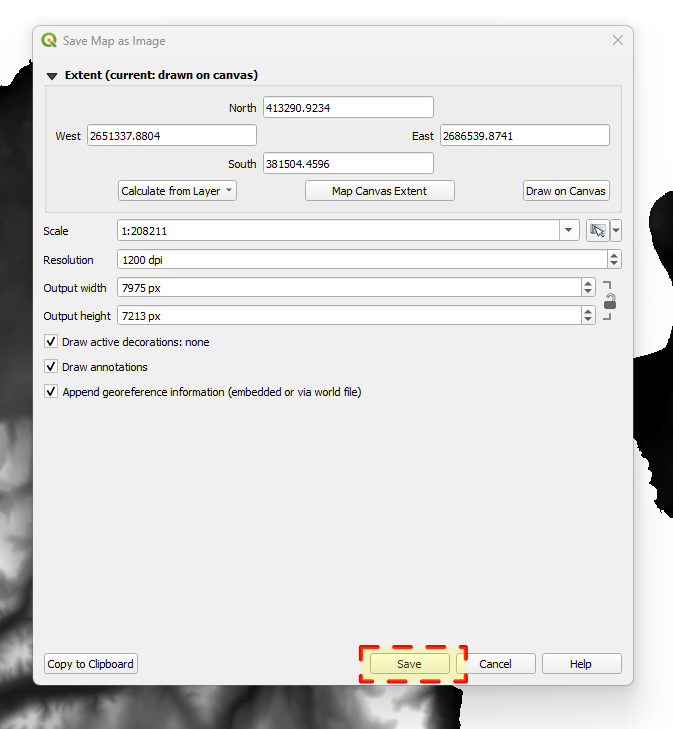This screenshot has width=673, height=729.
Task: Close the Save Map as Image dialog
Action: click(x=618, y=40)
